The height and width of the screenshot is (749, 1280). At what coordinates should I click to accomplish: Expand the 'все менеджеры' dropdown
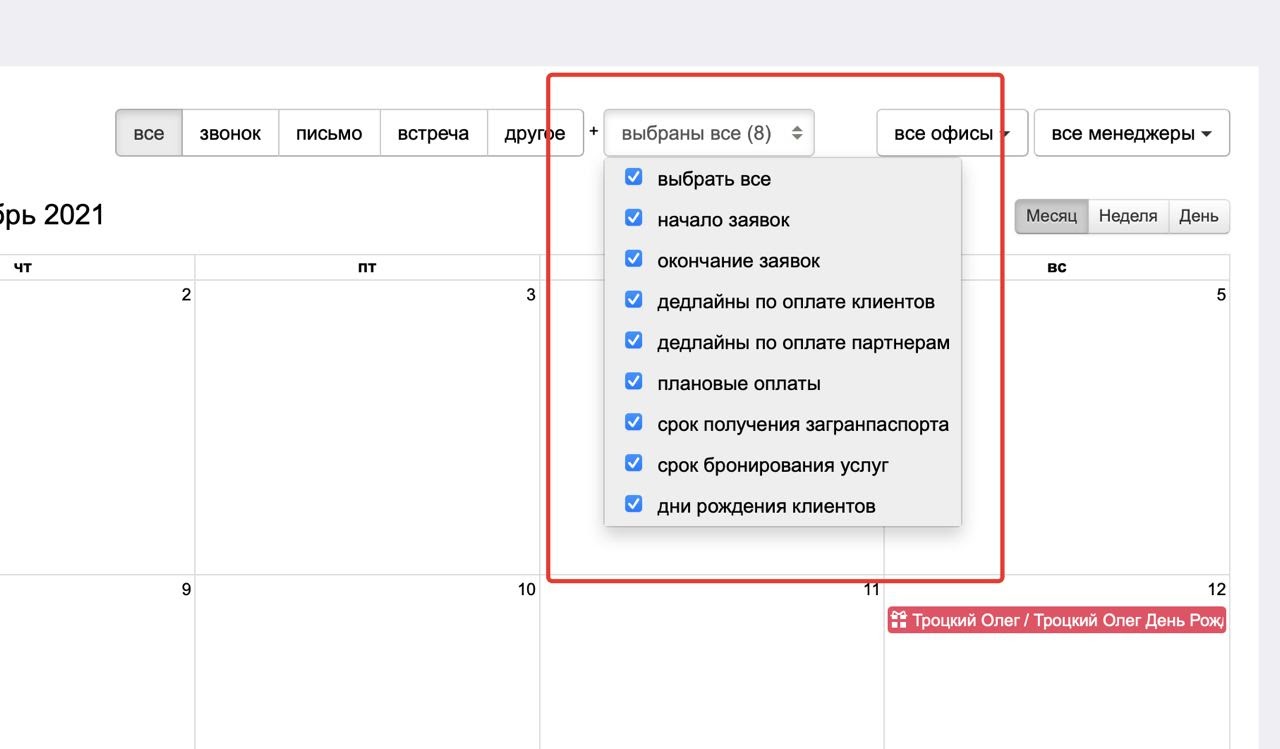[x=1131, y=133]
